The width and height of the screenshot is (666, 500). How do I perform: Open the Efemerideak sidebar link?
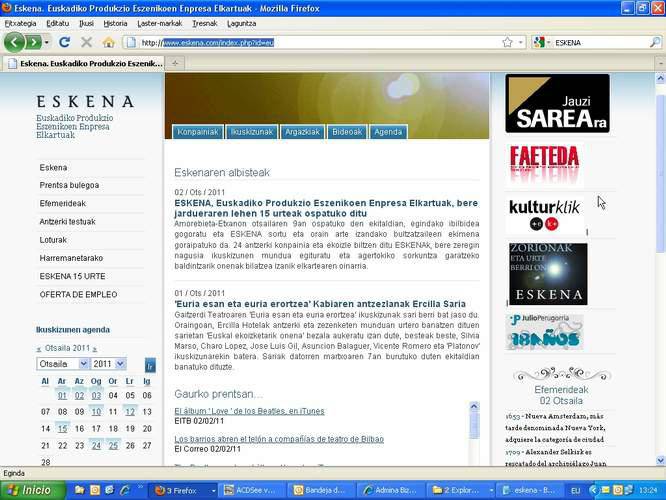(x=62, y=203)
